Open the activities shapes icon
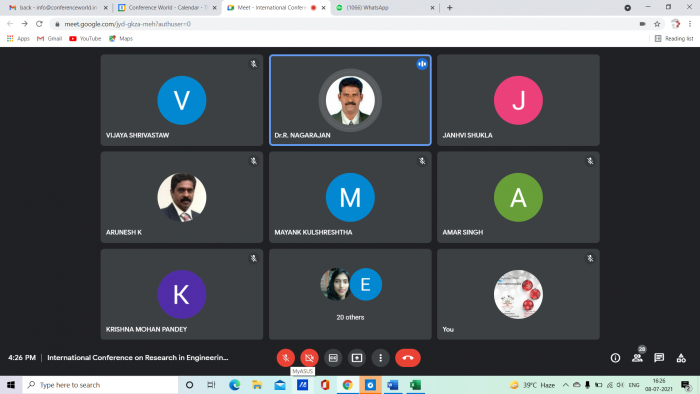Screen dimensions: 700x394 pyautogui.click(x=681, y=358)
